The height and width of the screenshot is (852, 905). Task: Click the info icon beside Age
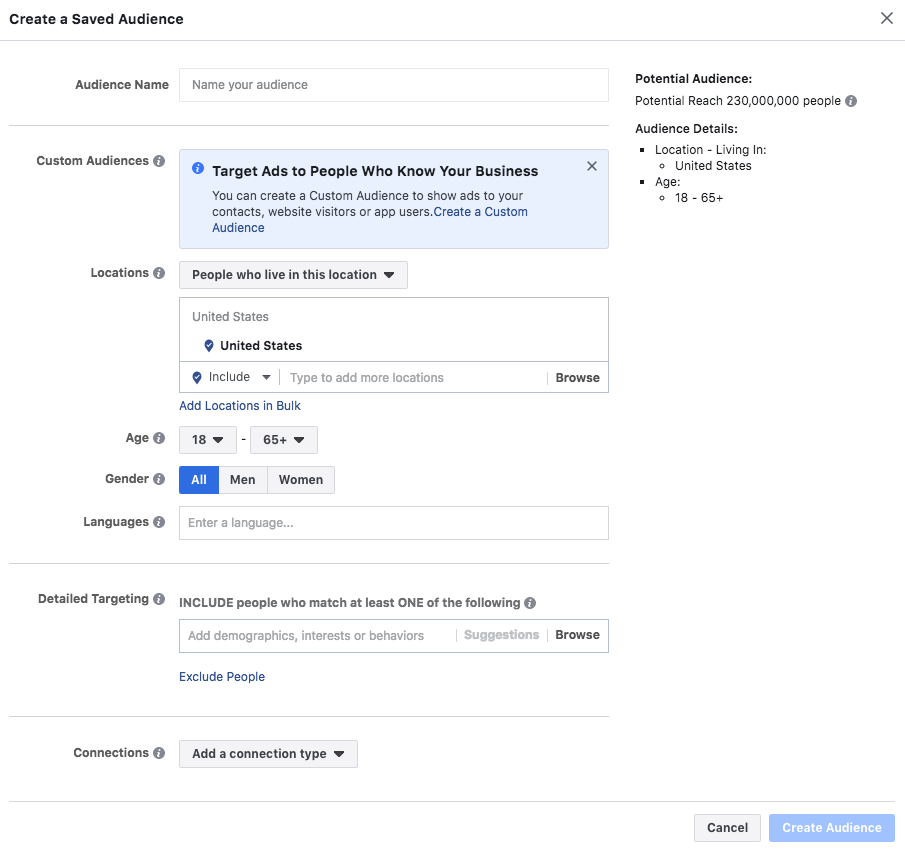pyautogui.click(x=158, y=437)
